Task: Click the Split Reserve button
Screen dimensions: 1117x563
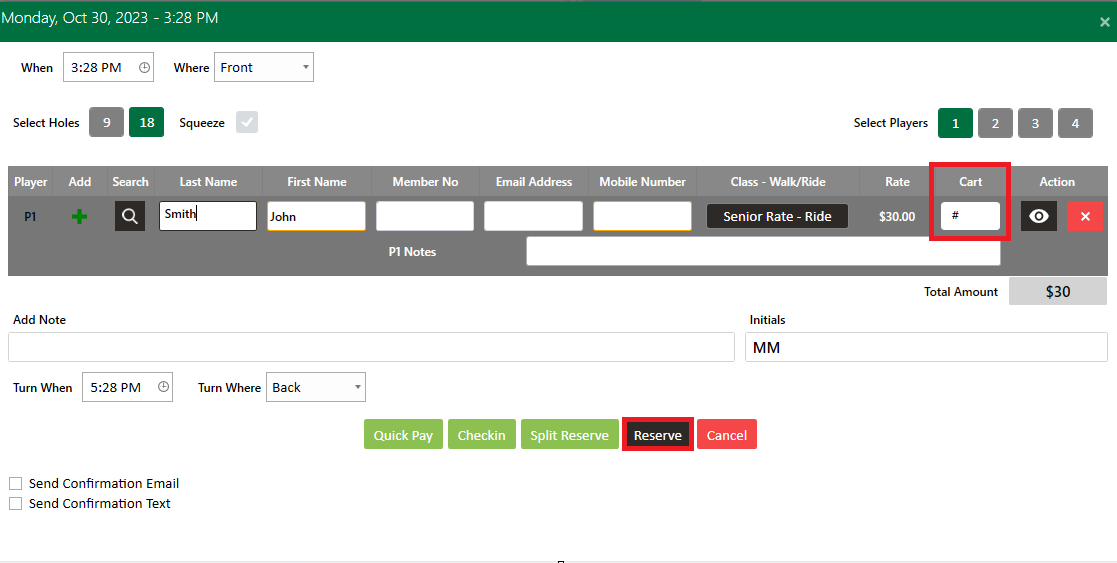Action: click(569, 435)
